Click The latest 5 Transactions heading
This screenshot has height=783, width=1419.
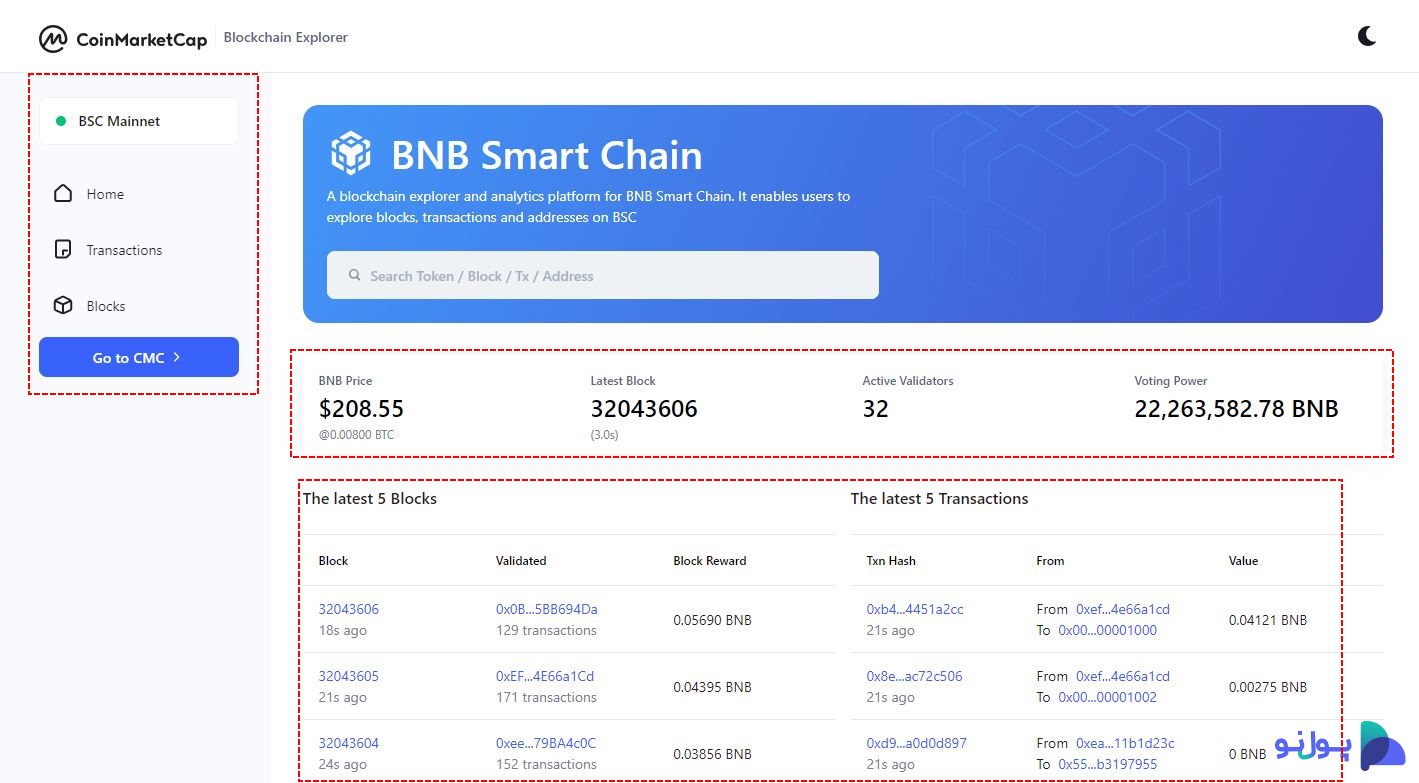[939, 498]
